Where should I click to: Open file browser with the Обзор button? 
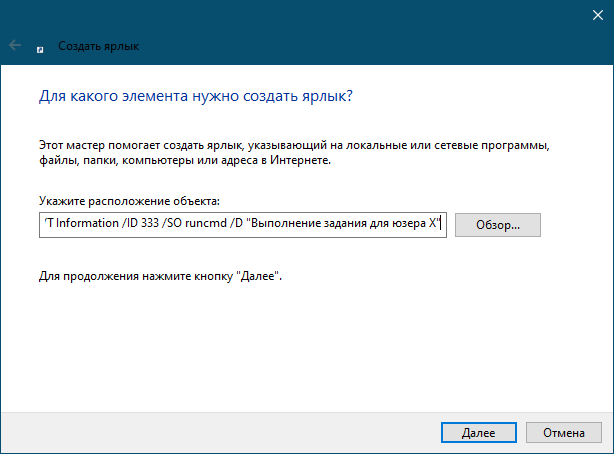(498, 225)
